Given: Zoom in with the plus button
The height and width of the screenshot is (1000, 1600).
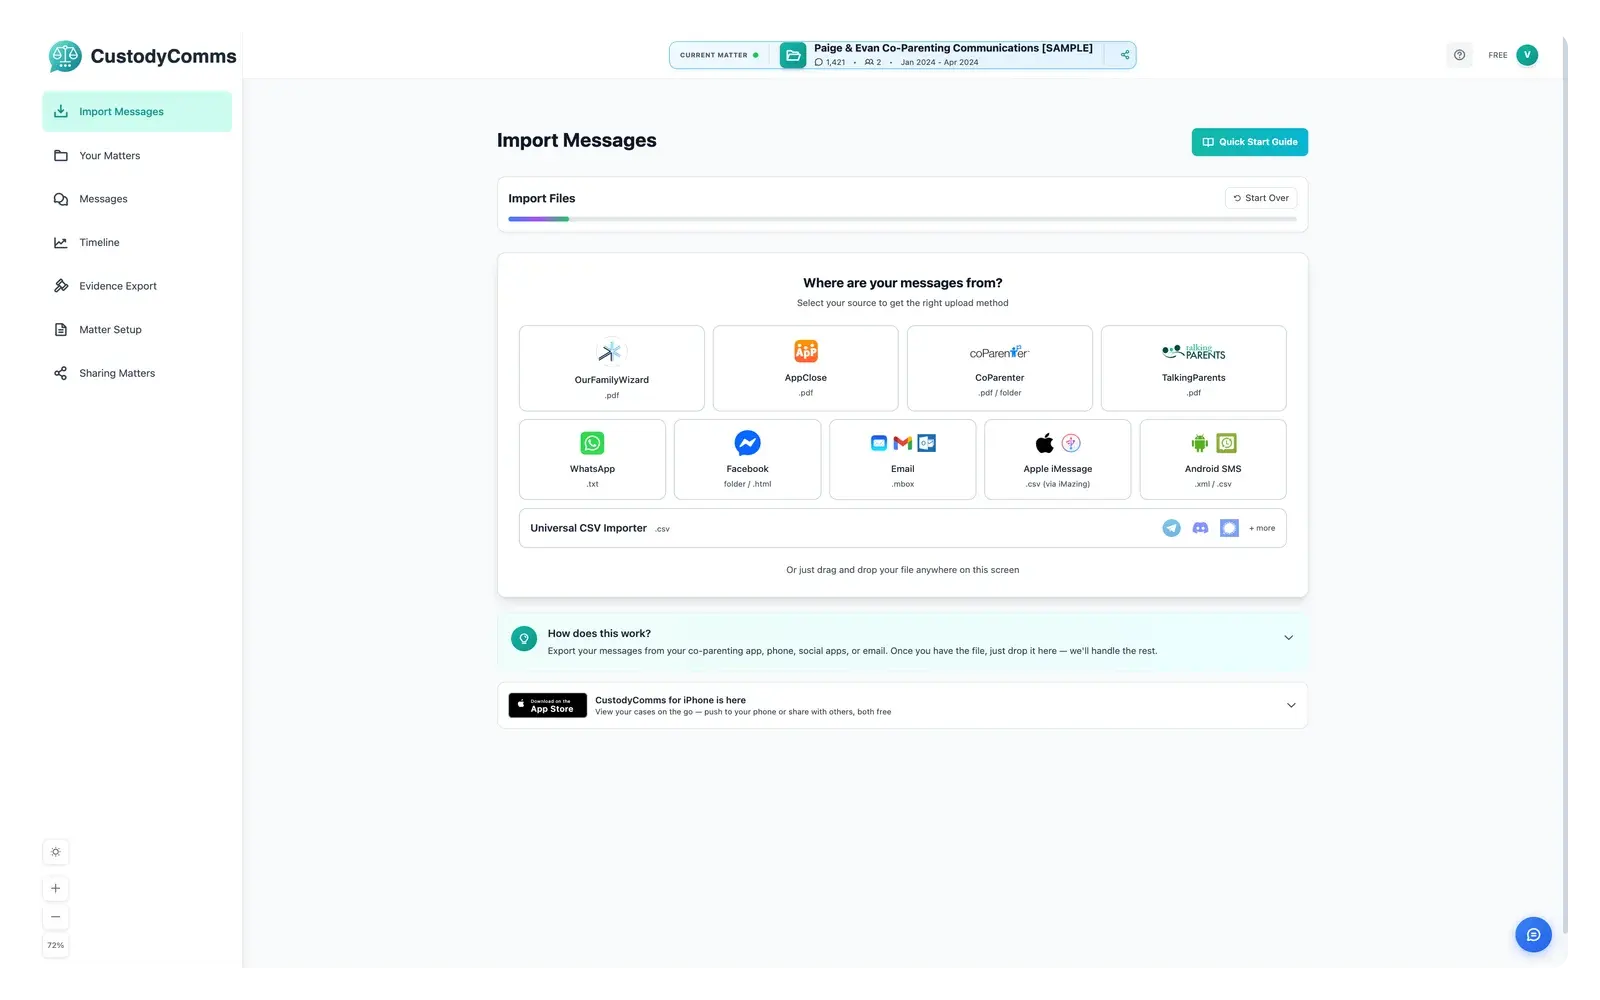Looking at the screenshot, I should point(56,888).
